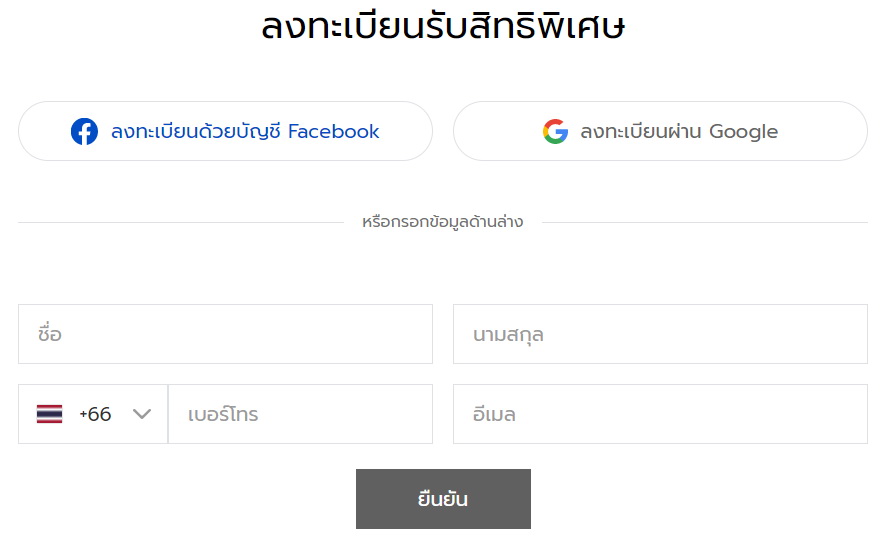Click the หรือกรอกข้อมูลด้านล่าง divider text
The width and height of the screenshot is (886, 545).
[x=442, y=222]
